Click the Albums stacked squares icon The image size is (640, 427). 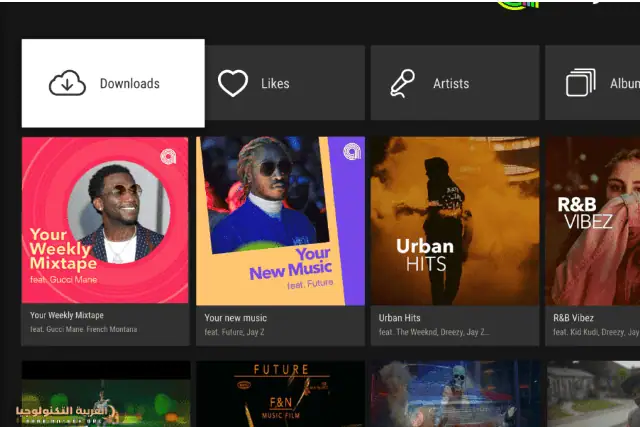click(580, 82)
